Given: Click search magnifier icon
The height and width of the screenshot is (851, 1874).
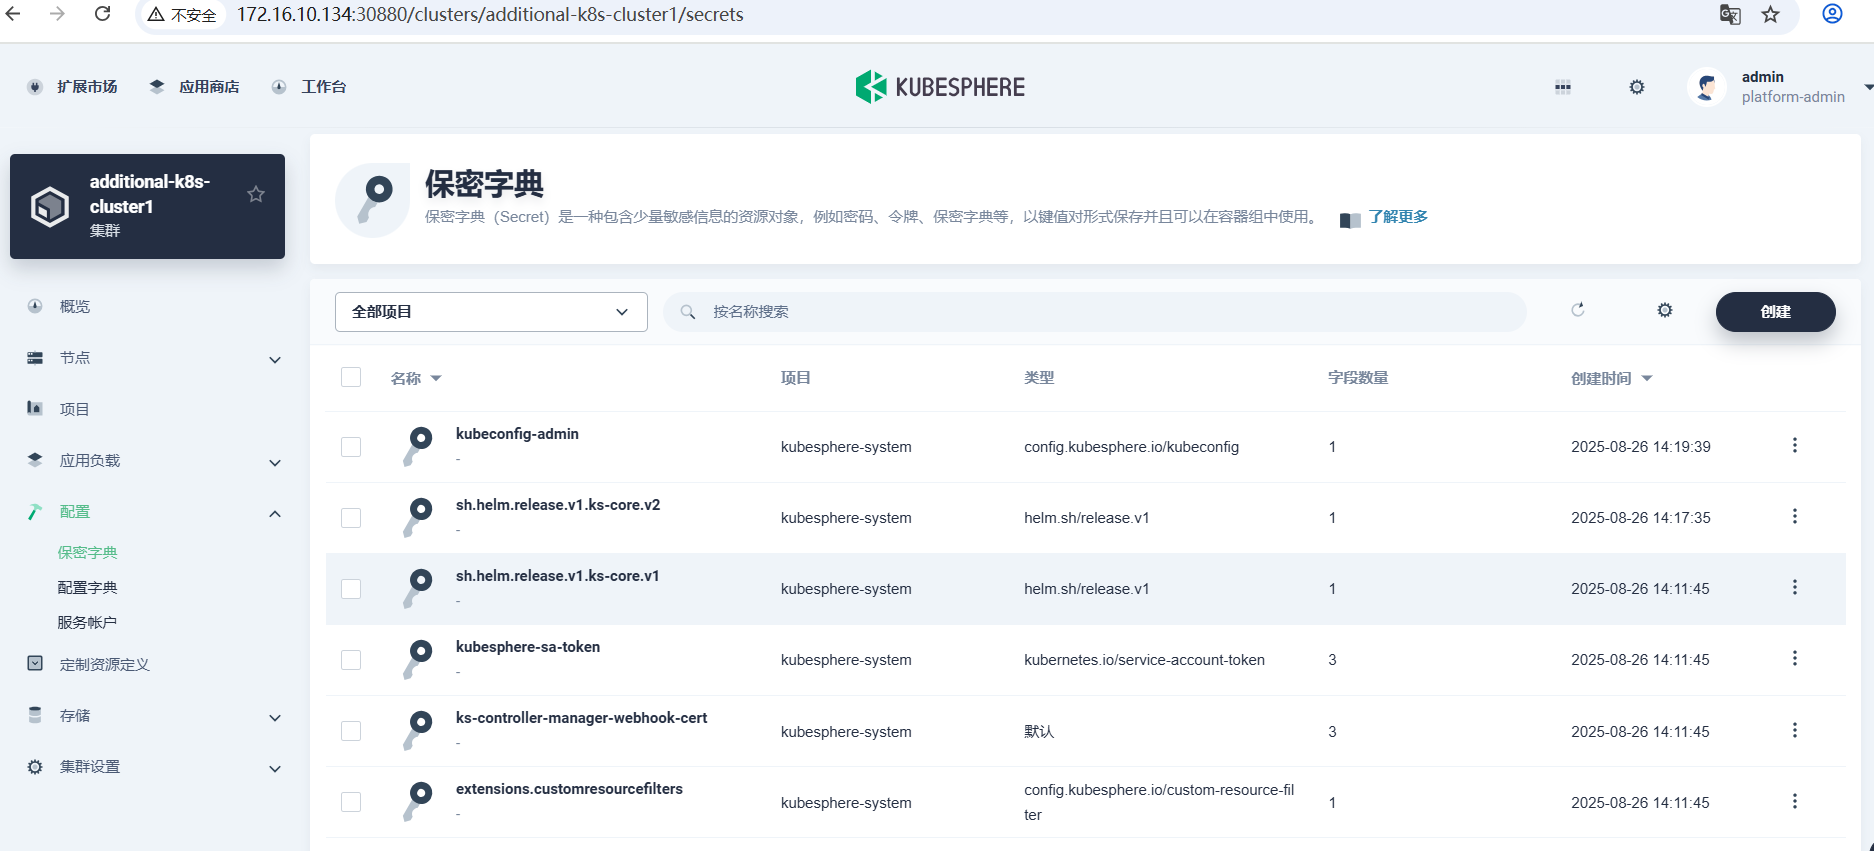Looking at the screenshot, I should (x=688, y=312).
